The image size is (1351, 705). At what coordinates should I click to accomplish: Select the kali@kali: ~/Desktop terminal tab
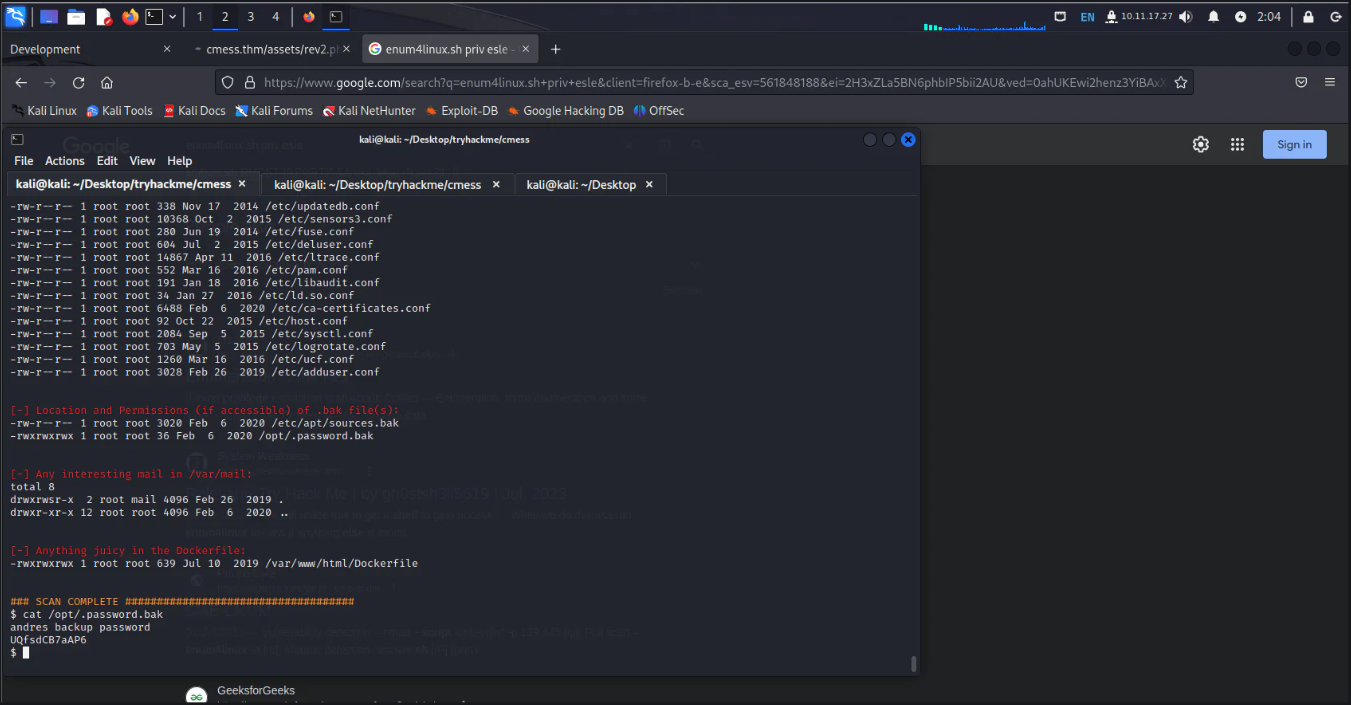tap(581, 185)
